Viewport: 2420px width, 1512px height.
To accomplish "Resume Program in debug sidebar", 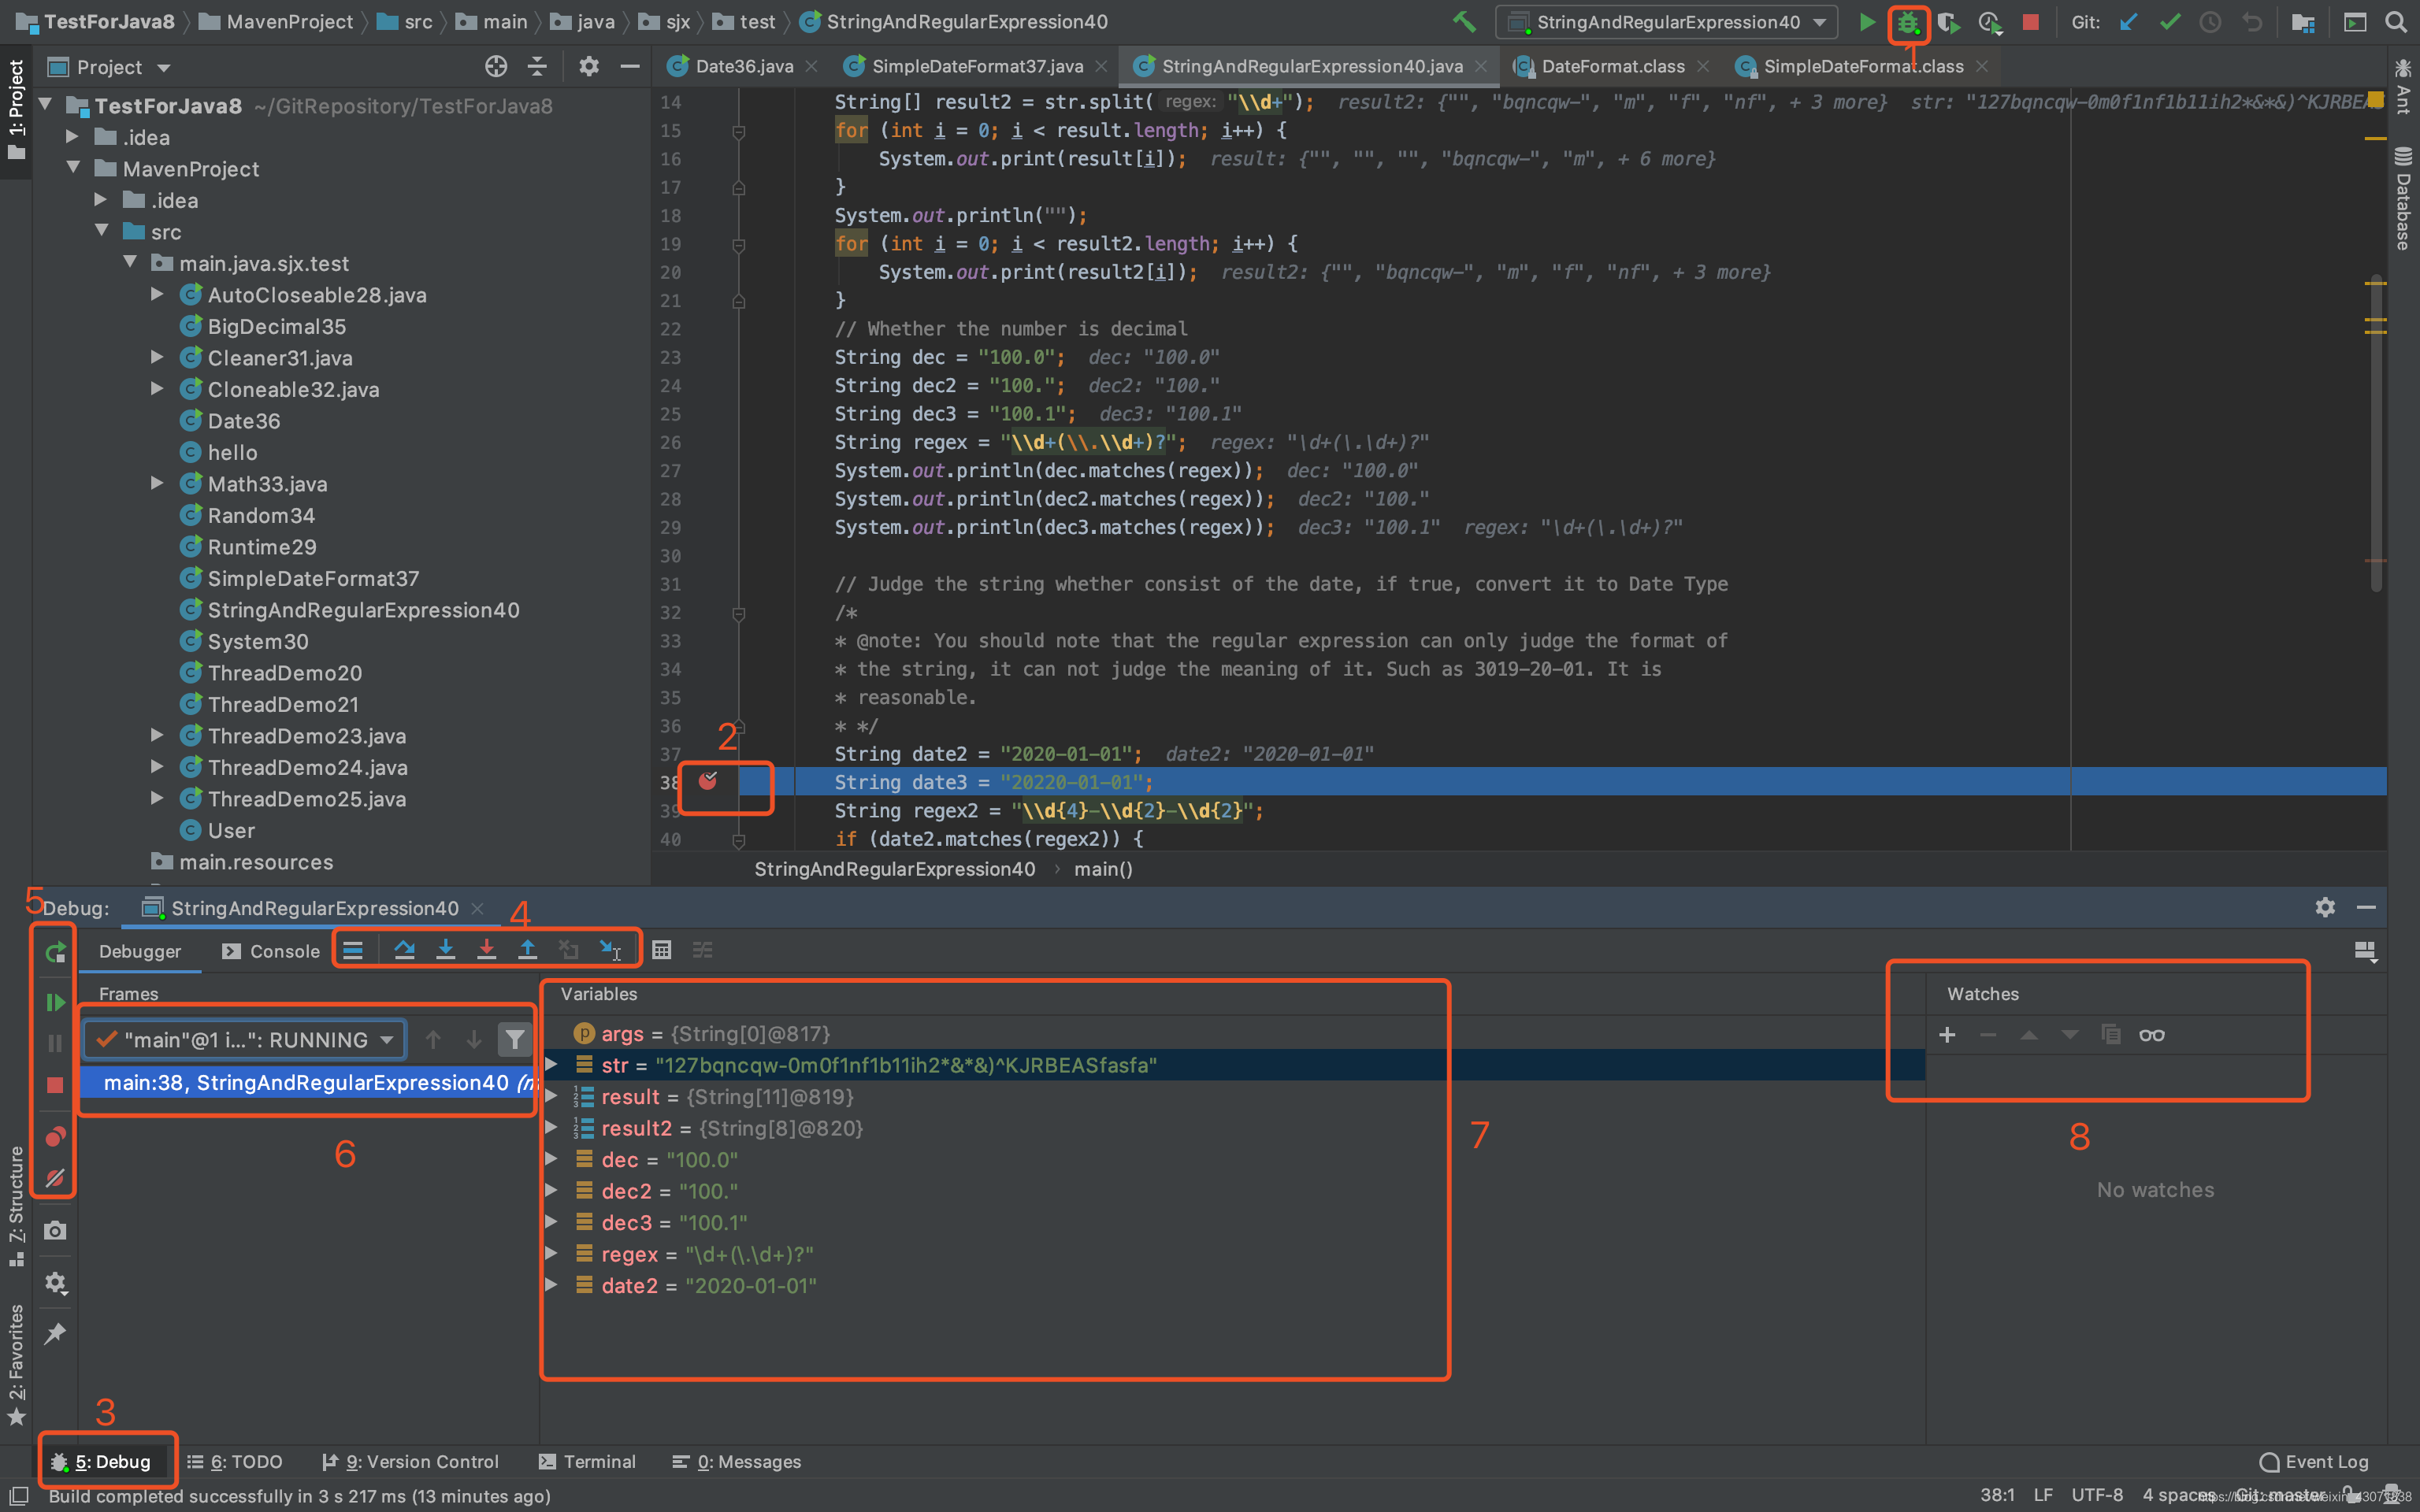I will coord(55,1002).
